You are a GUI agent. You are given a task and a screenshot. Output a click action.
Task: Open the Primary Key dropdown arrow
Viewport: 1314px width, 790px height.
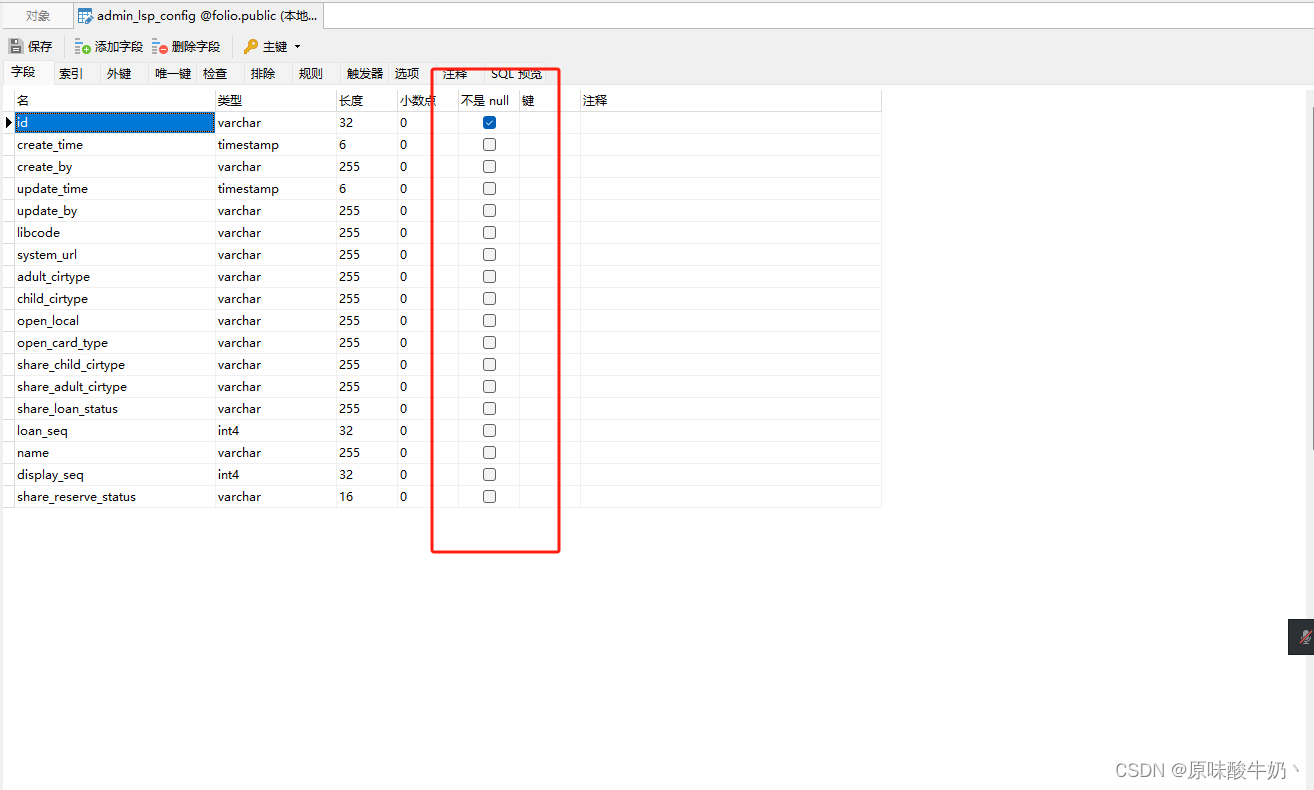point(297,47)
